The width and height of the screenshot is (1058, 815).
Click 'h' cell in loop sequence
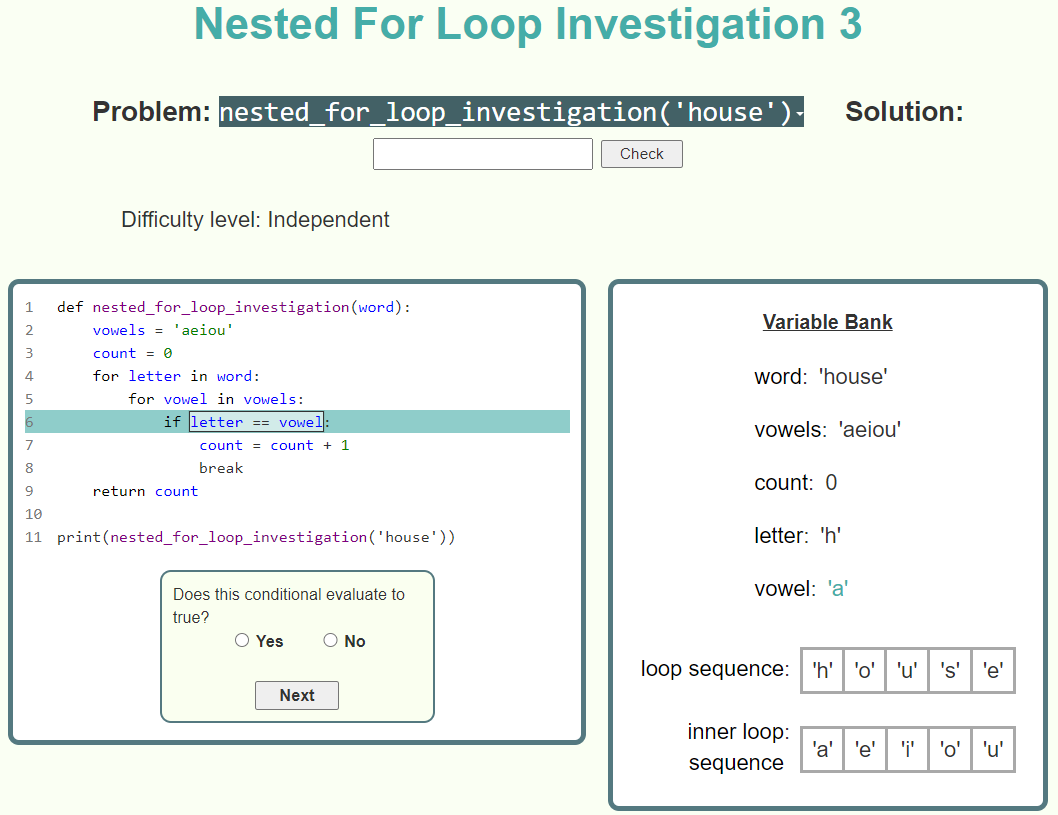point(823,670)
